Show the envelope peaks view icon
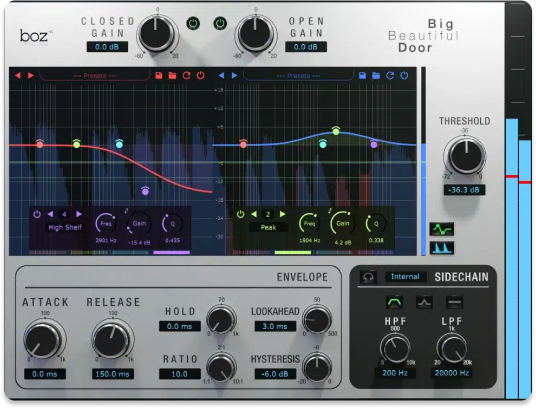The height and width of the screenshot is (409, 536). click(x=442, y=247)
